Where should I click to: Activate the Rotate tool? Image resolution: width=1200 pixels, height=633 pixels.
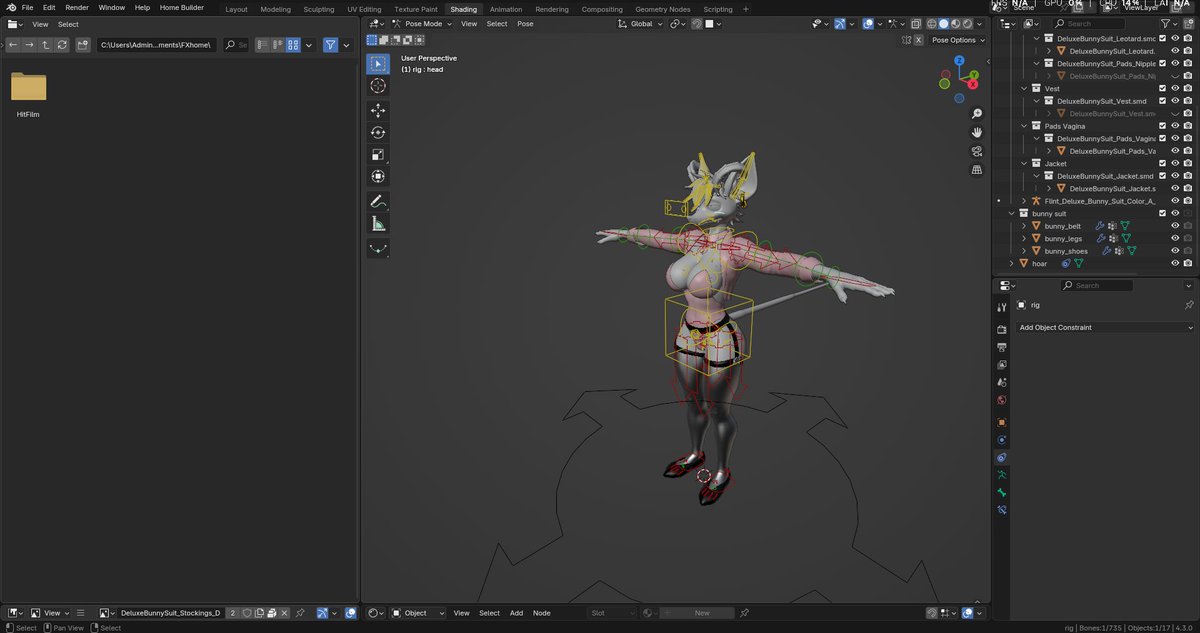(378, 132)
